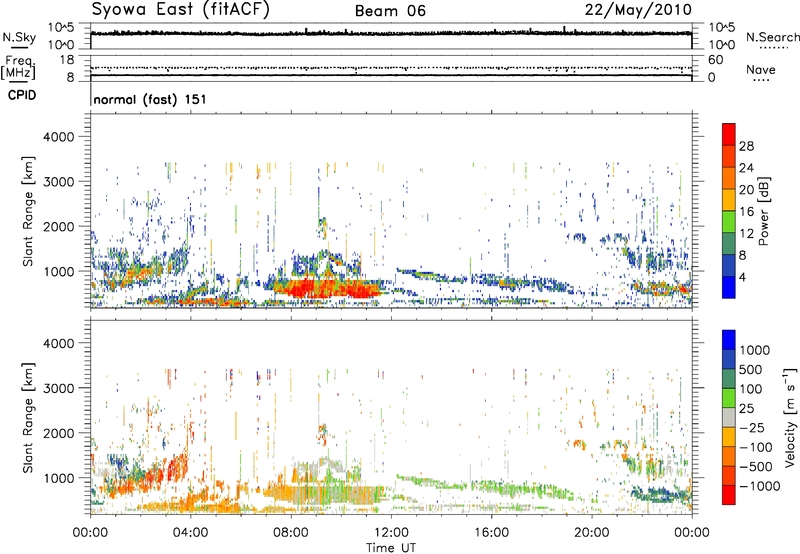Click the '2000' tick of the velocity panel
This screenshot has width=800, height=554.
click(x=59, y=433)
